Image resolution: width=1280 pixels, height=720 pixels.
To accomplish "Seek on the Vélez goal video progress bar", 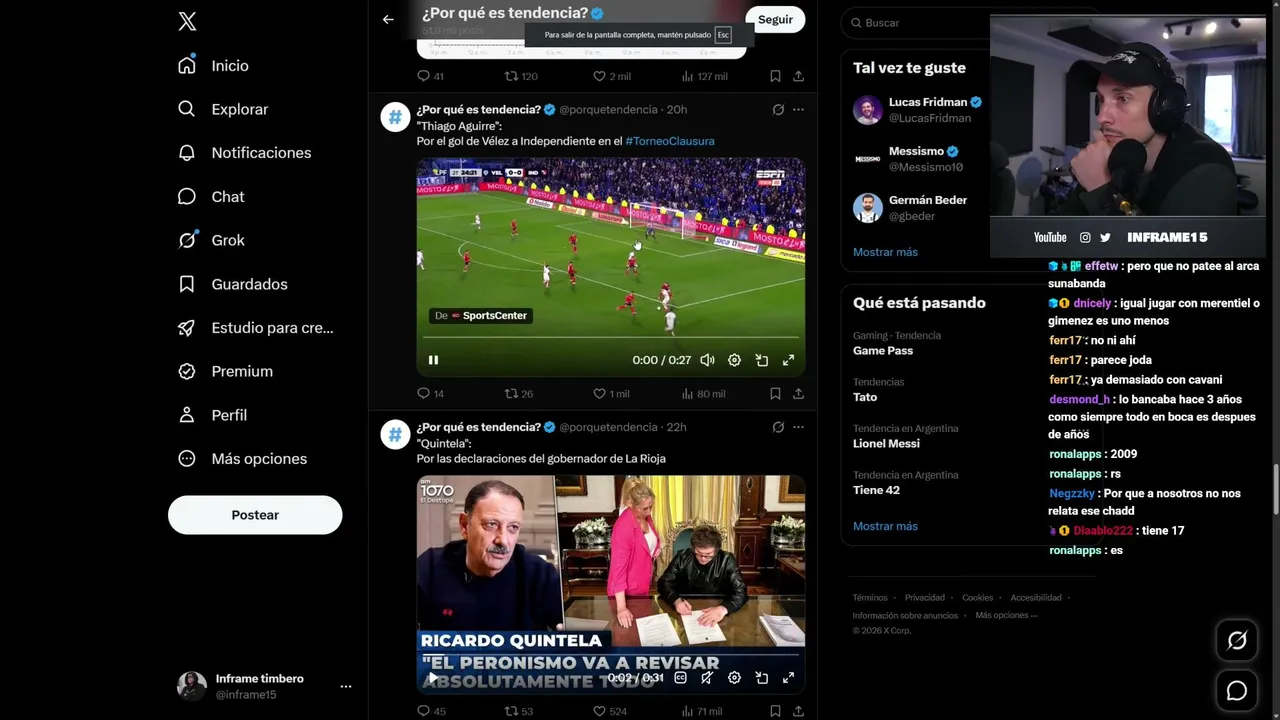I will click(x=610, y=338).
